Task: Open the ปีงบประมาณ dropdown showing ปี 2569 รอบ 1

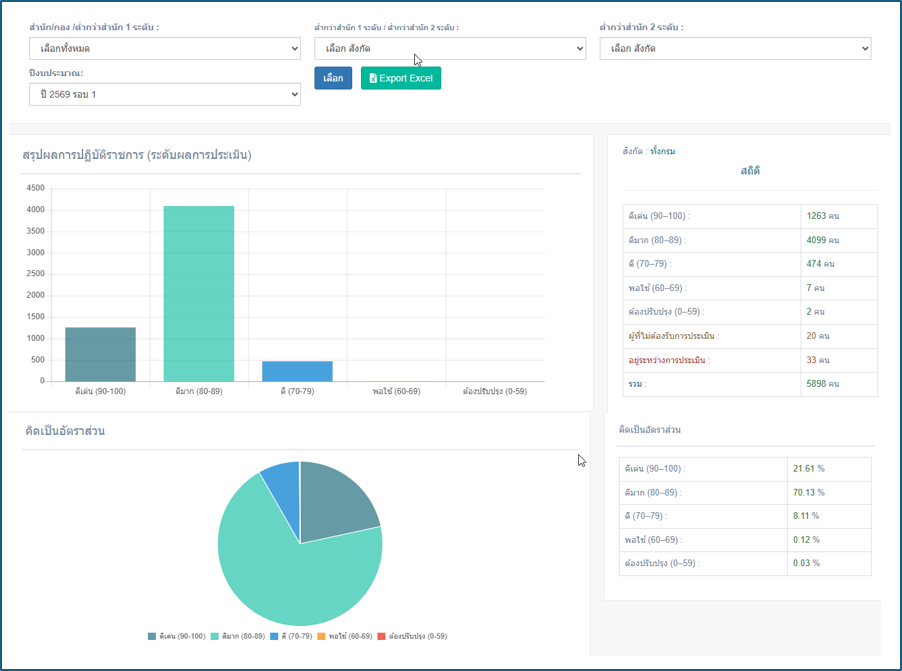Action: point(165,94)
